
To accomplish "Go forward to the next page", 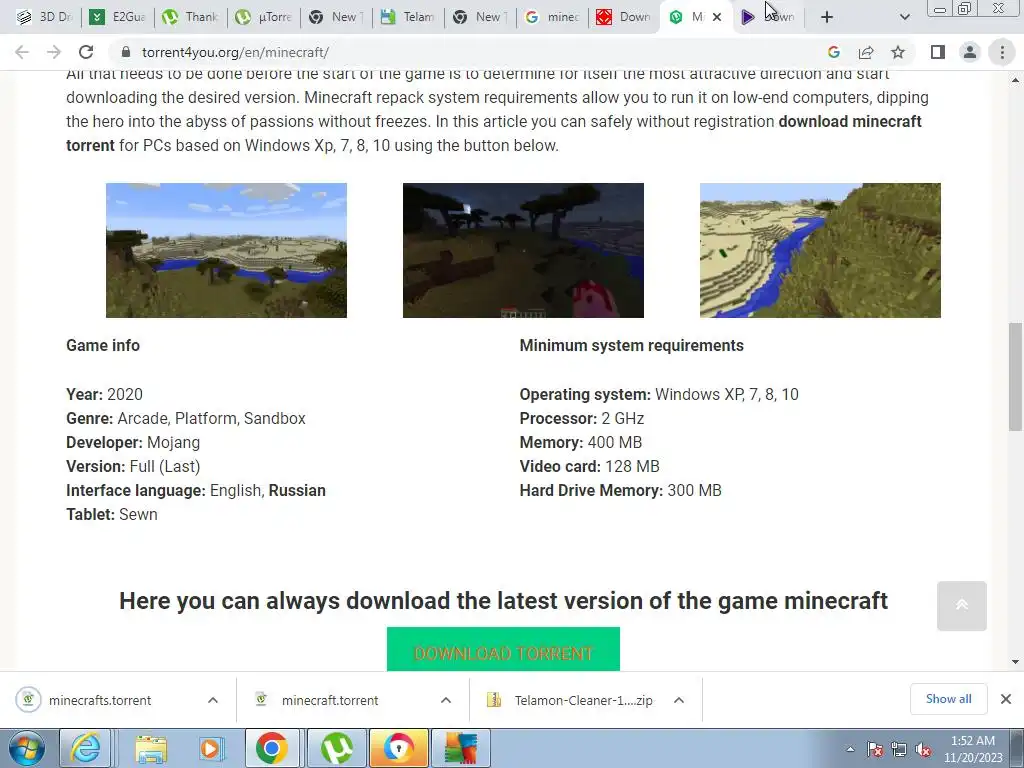I will coord(54,52).
